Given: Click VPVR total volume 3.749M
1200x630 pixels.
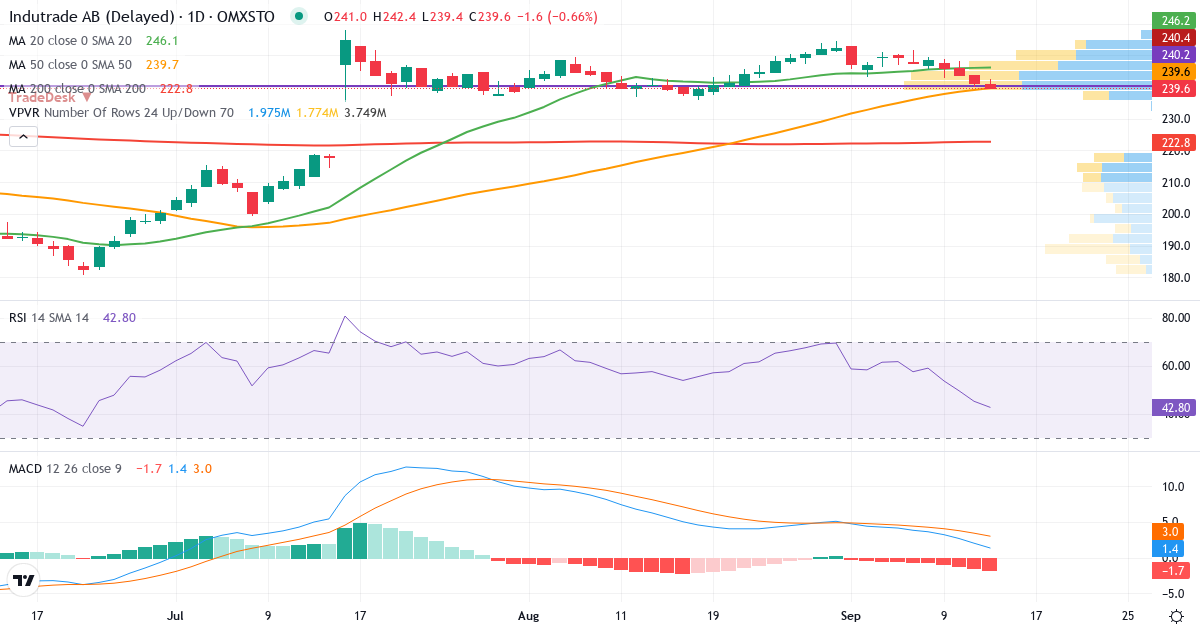Looking at the screenshot, I should pyautogui.click(x=365, y=113).
